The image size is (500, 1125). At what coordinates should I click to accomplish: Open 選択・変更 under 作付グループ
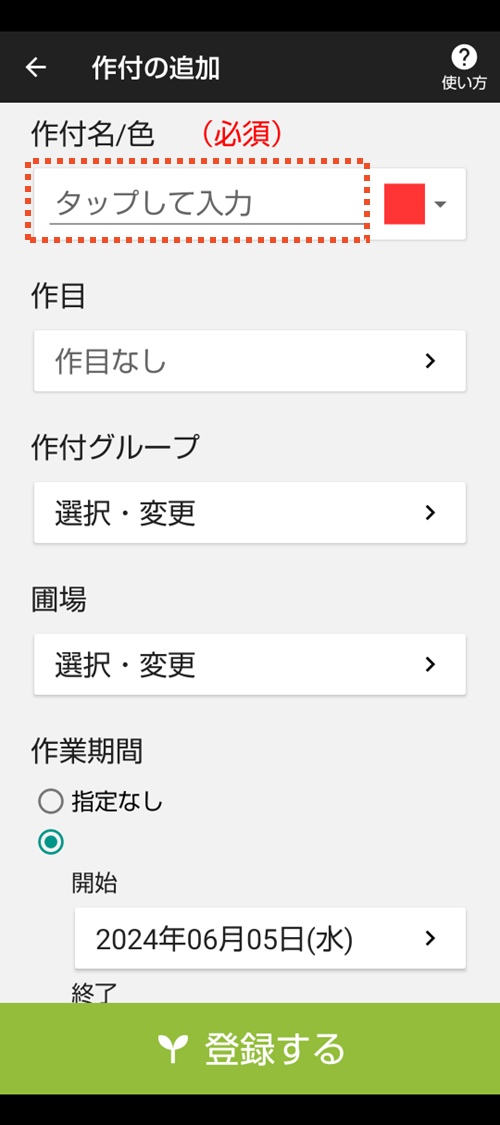pyautogui.click(x=250, y=512)
